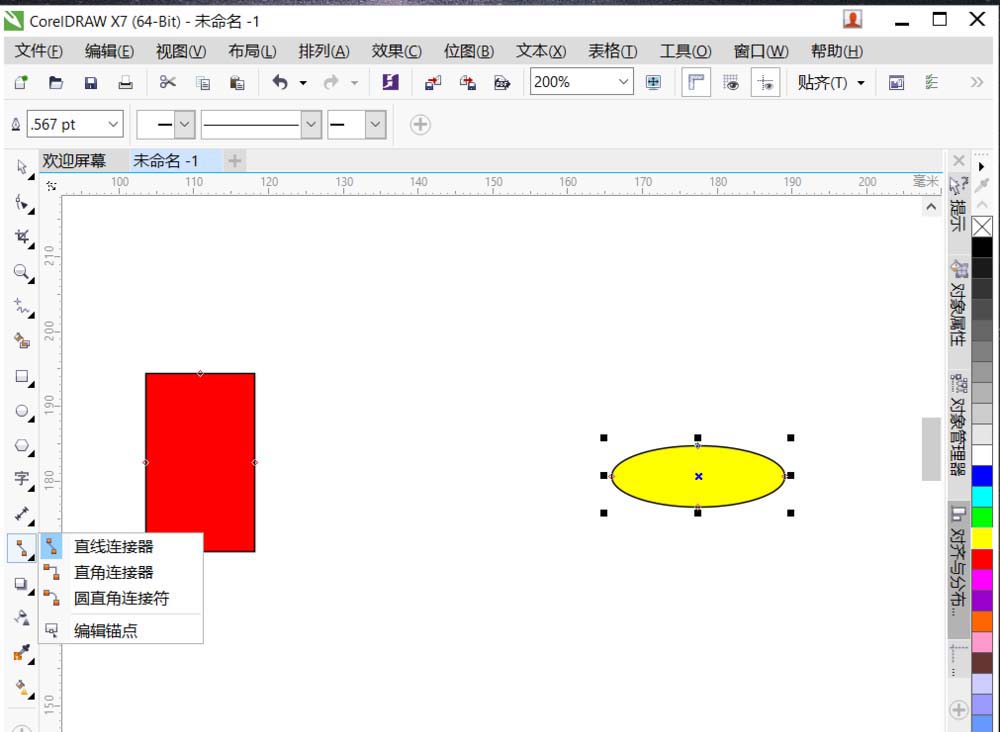Pick the red color swatch
This screenshot has width=1000, height=732.
click(982, 559)
